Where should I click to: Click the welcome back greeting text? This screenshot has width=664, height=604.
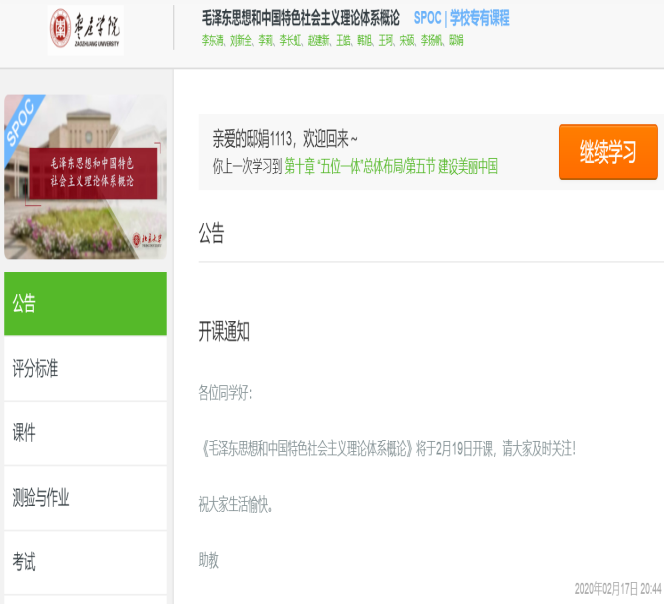tap(285, 140)
